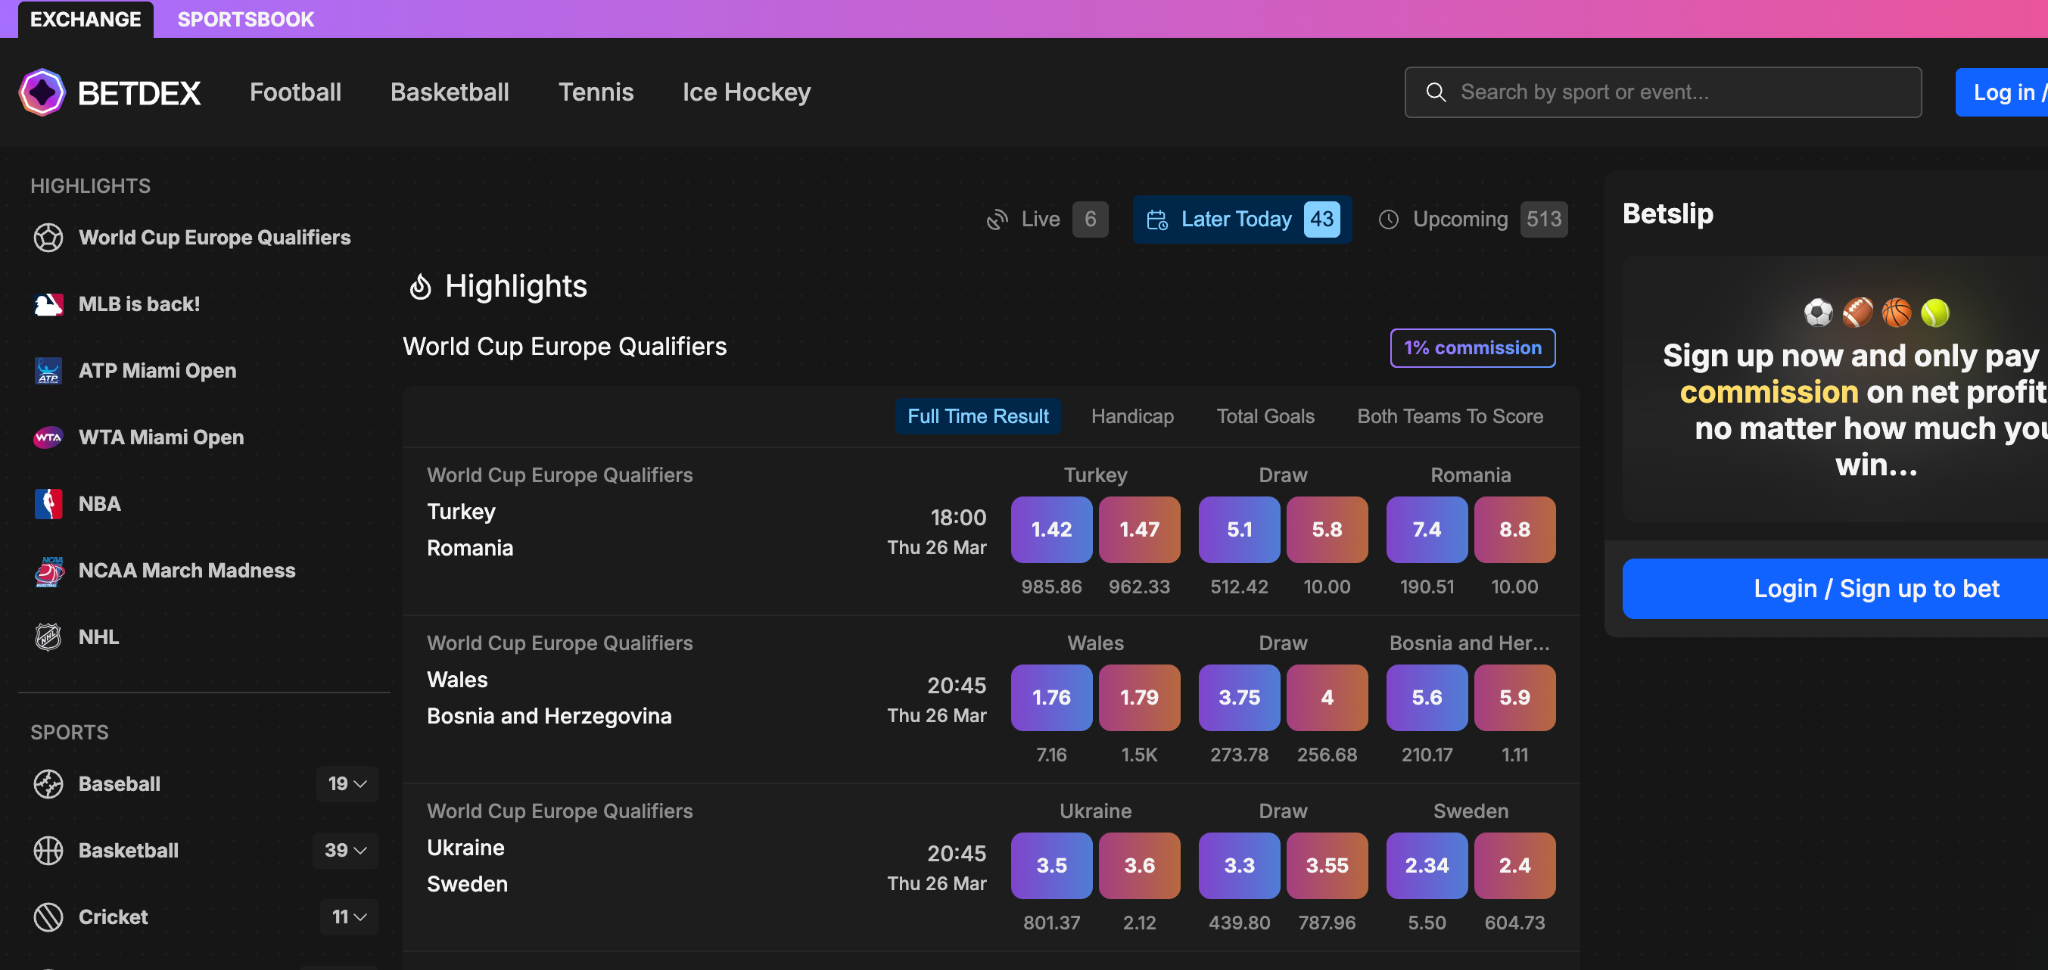Lay the Wales draw at 4

click(x=1327, y=698)
